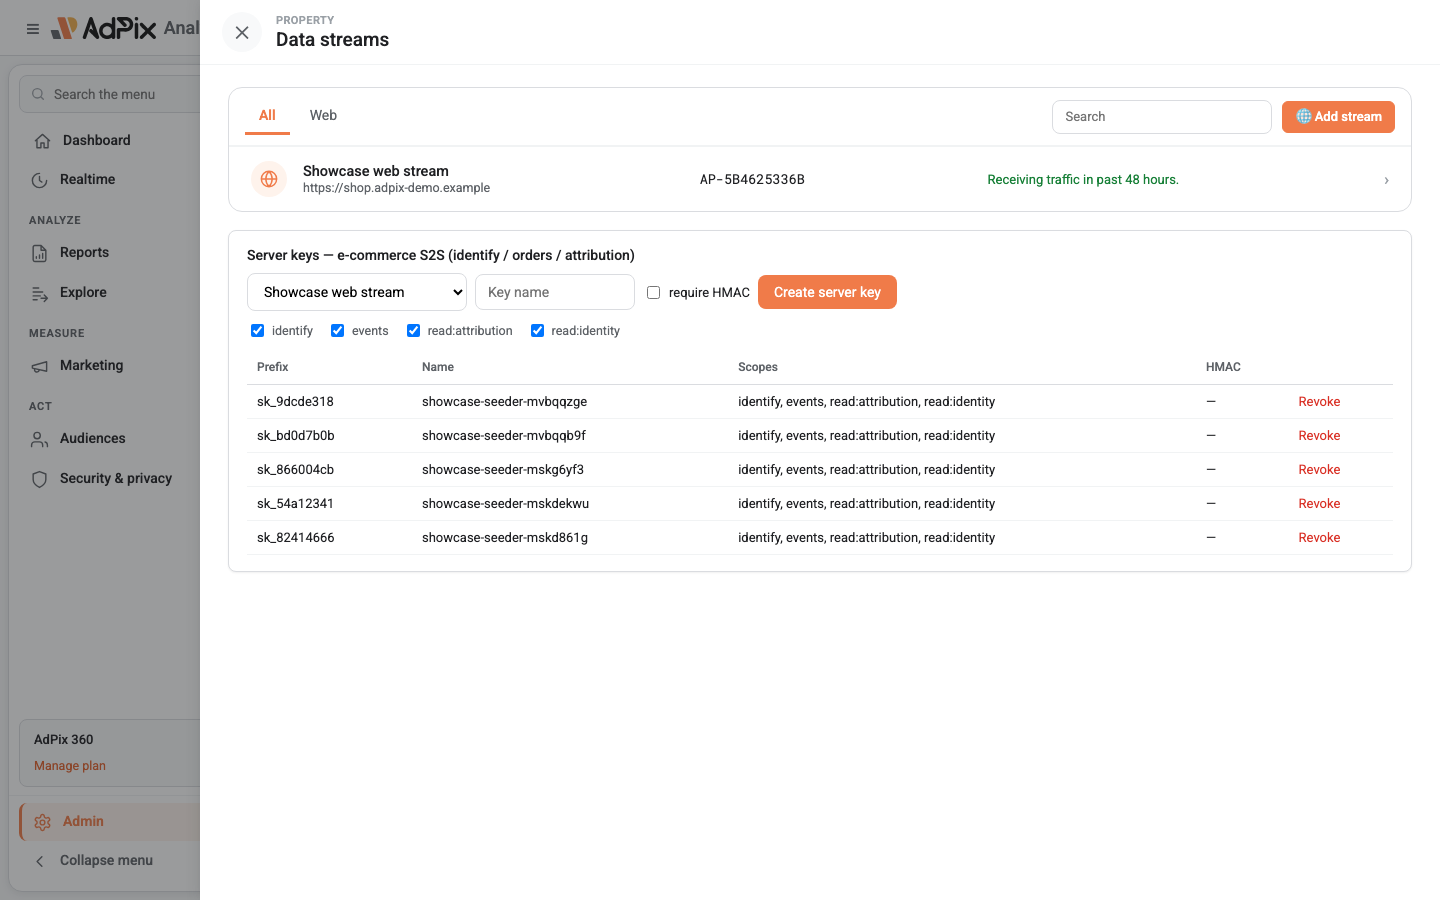Image resolution: width=1440 pixels, height=900 pixels.
Task: Open the Audiences menu item
Action: tap(93, 439)
